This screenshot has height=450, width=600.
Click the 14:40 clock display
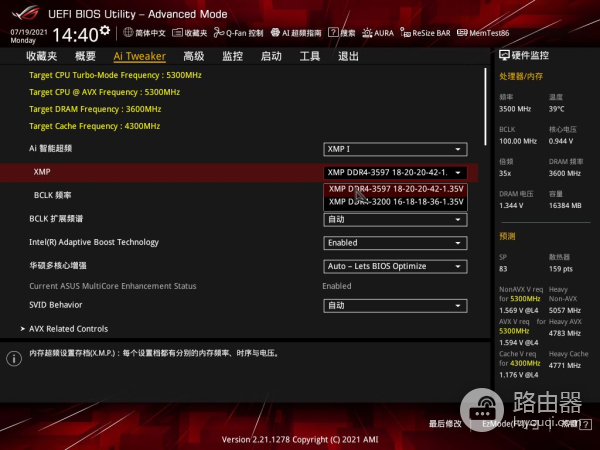tap(75, 35)
